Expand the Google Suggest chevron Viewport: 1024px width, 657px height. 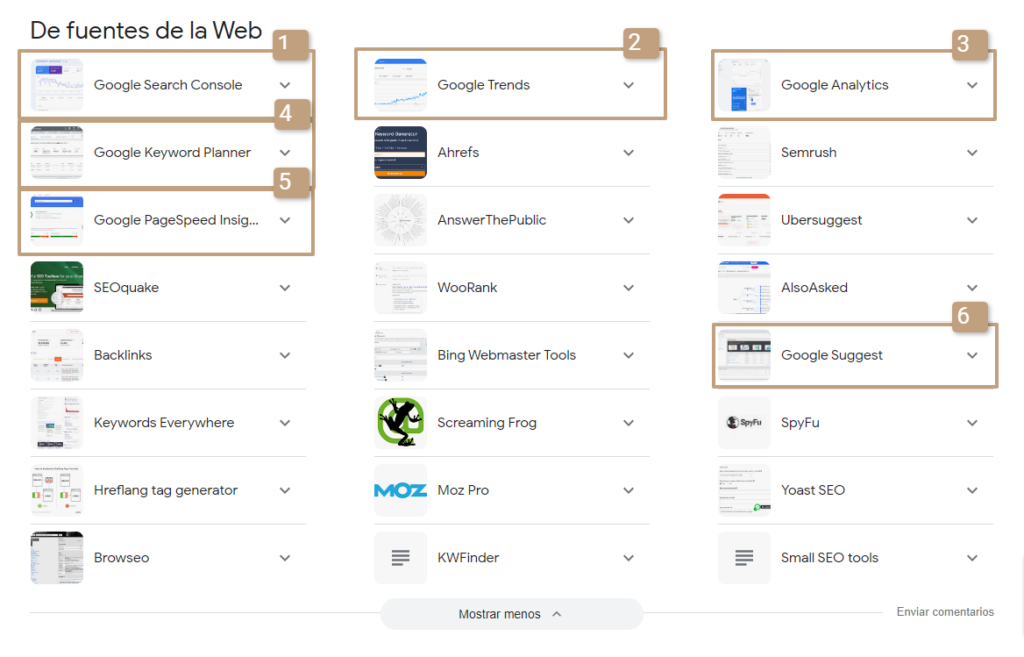(972, 355)
